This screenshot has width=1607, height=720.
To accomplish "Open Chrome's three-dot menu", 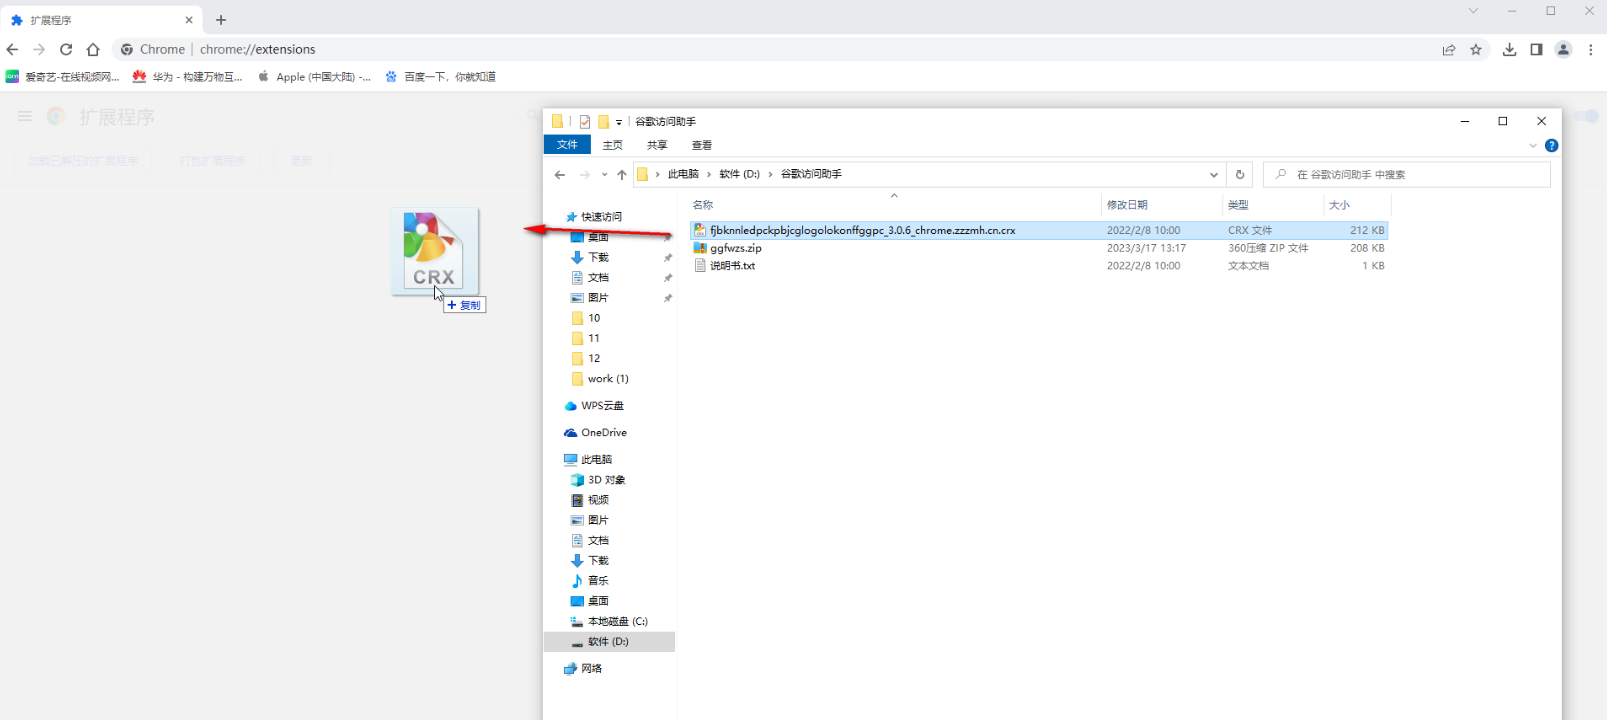I will (1591, 50).
